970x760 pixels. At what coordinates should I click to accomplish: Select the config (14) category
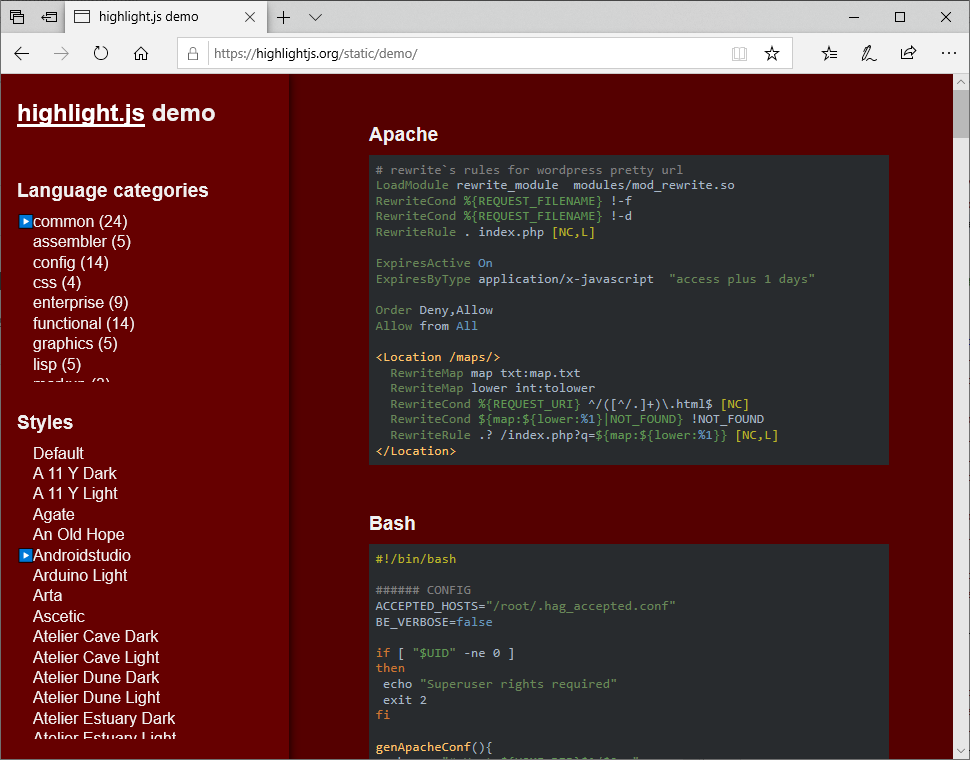(71, 263)
